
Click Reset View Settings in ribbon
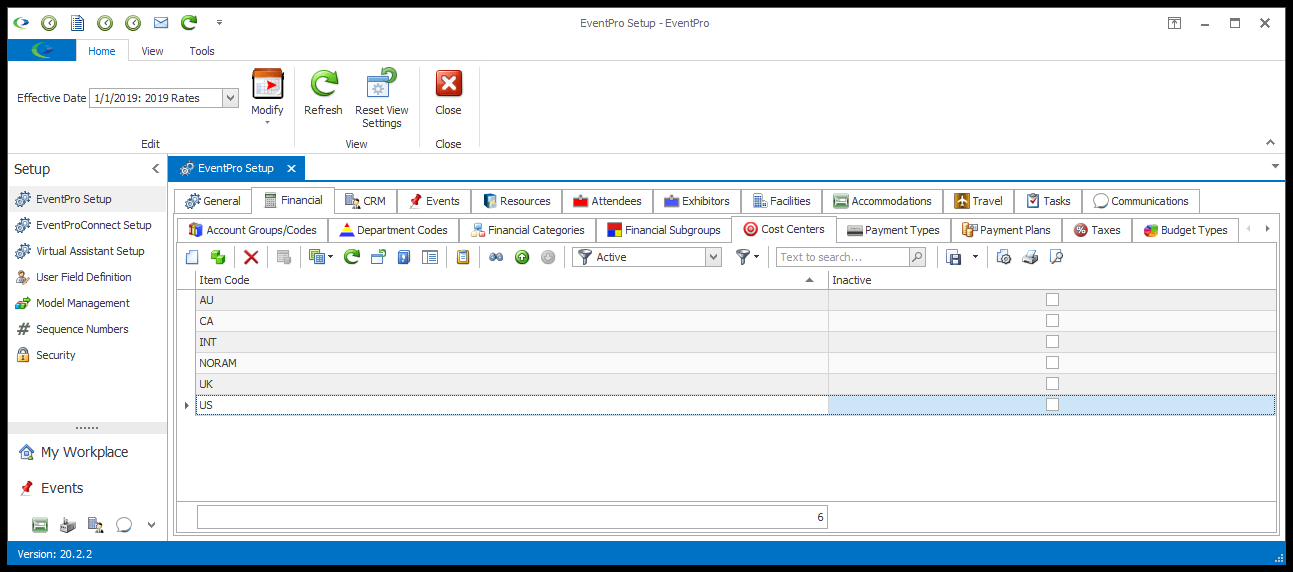(x=382, y=99)
